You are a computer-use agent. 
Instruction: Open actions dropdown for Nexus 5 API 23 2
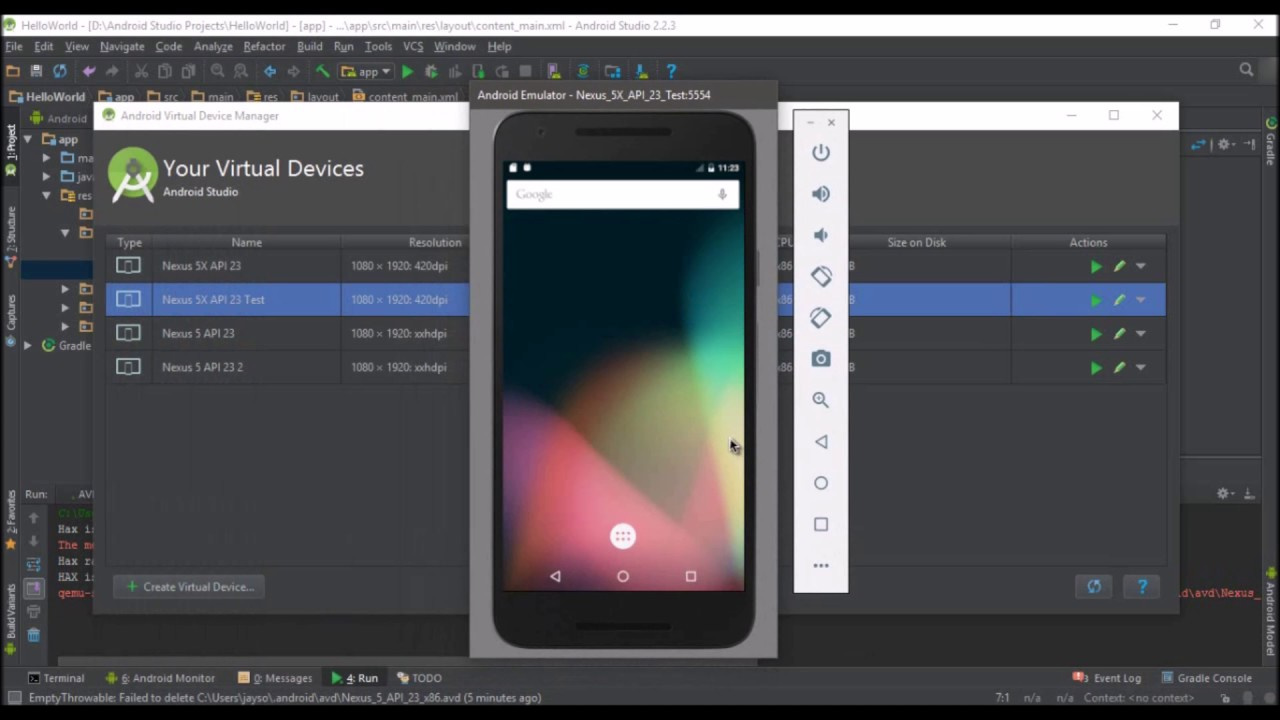(1141, 368)
